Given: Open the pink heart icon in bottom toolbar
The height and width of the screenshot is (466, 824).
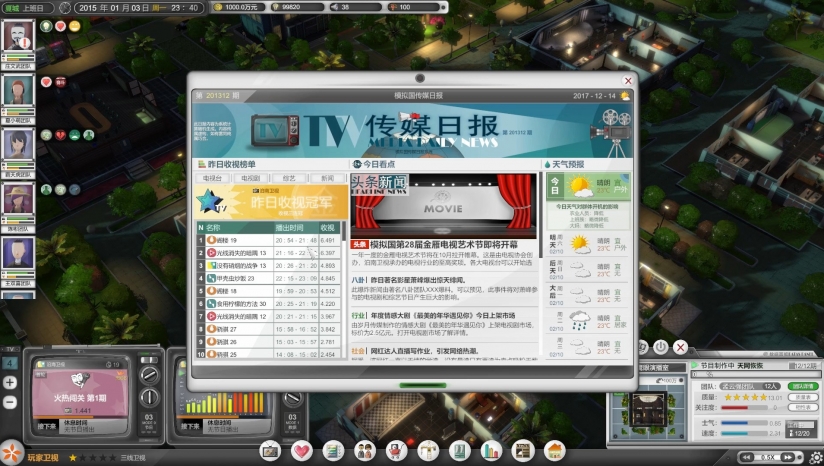Looking at the screenshot, I should [302, 451].
